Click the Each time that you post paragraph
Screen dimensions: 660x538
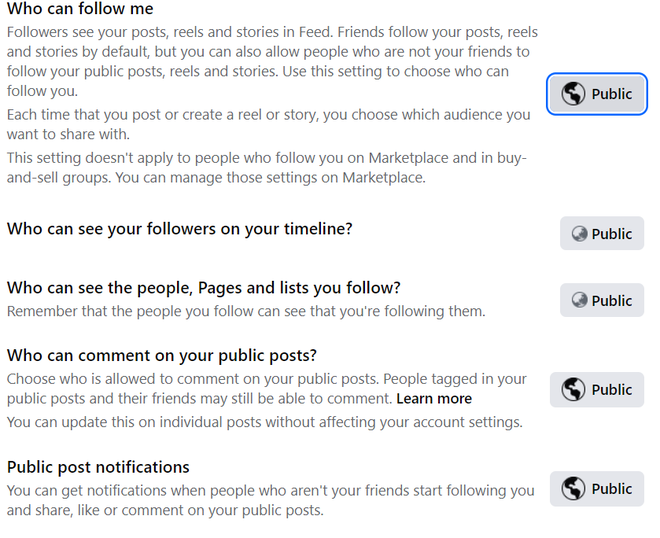tap(268, 124)
